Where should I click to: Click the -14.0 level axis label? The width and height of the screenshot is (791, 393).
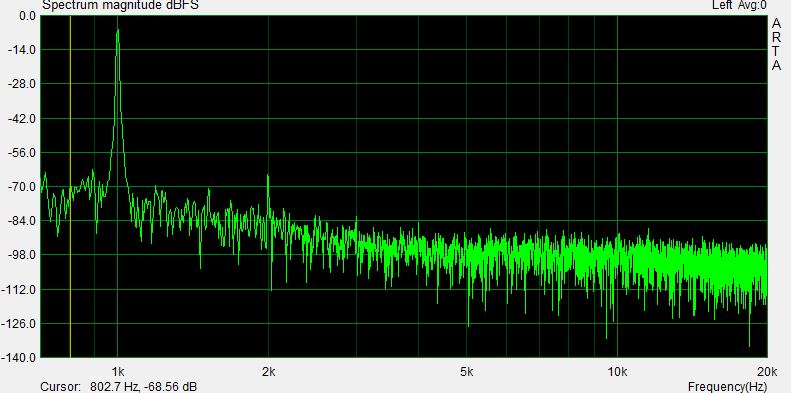pos(21,49)
